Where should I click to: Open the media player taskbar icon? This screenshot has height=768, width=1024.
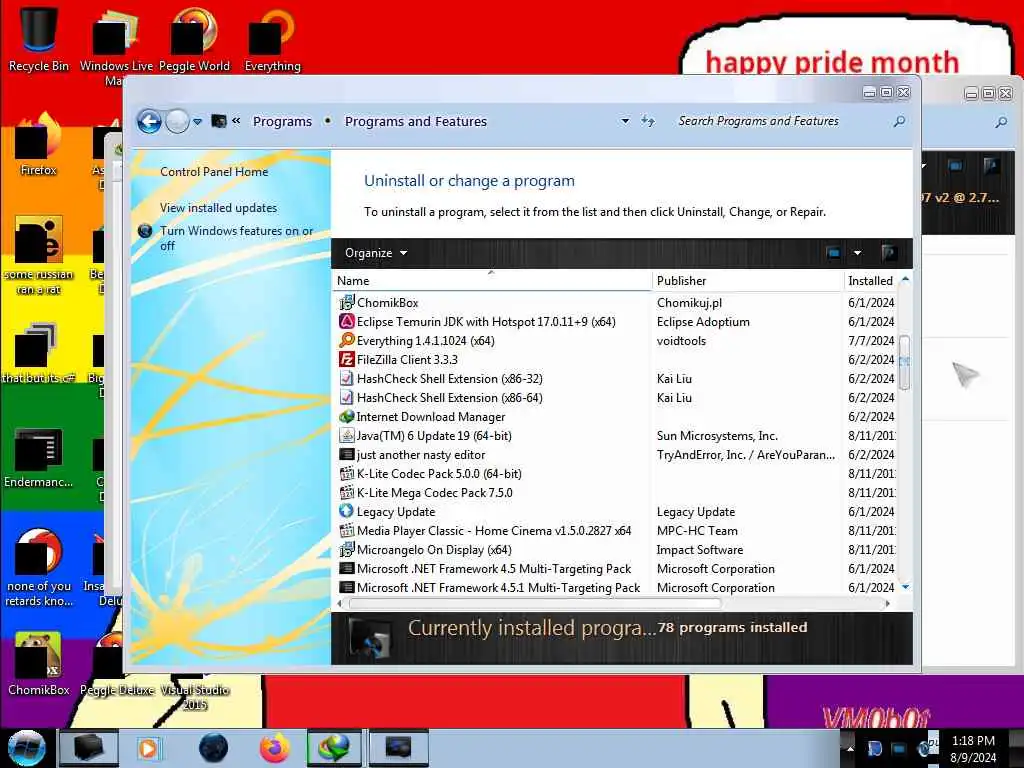148,748
